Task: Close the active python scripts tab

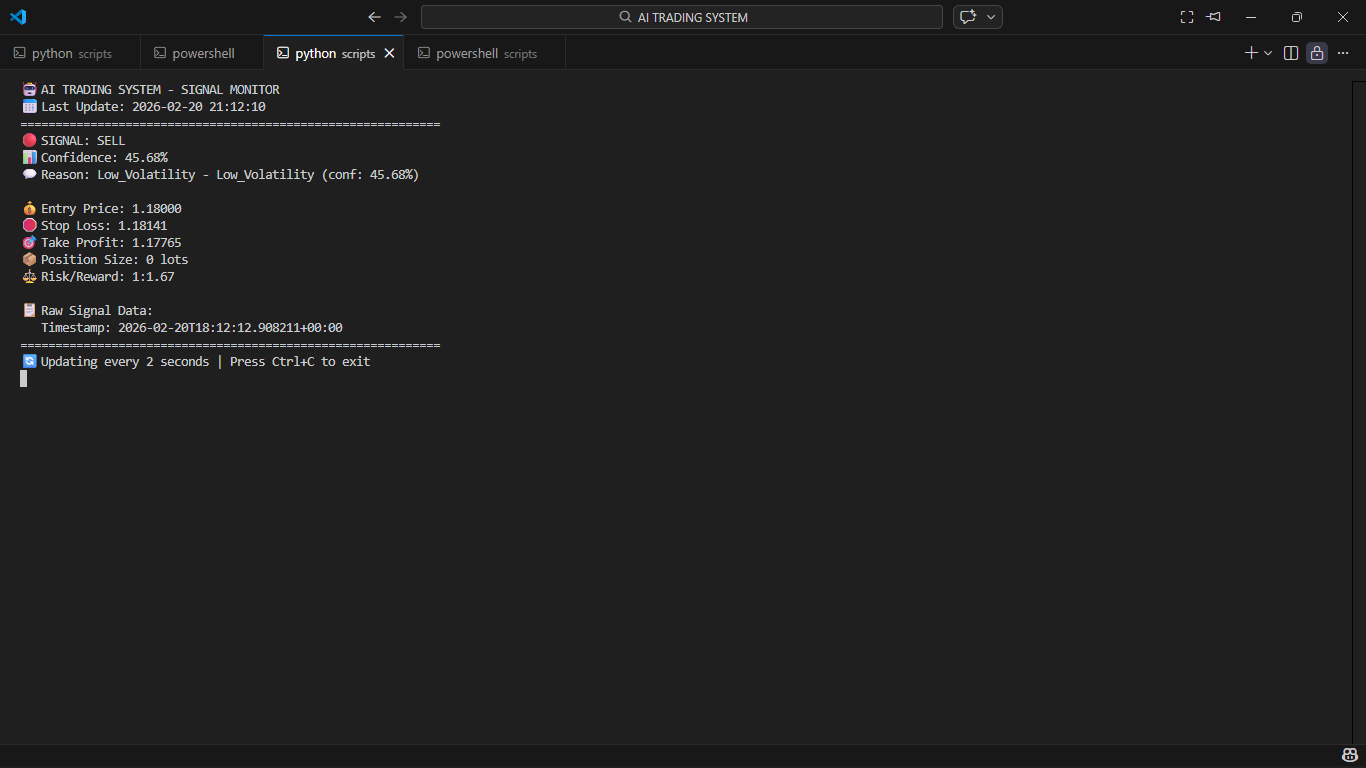Action: click(390, 53)
